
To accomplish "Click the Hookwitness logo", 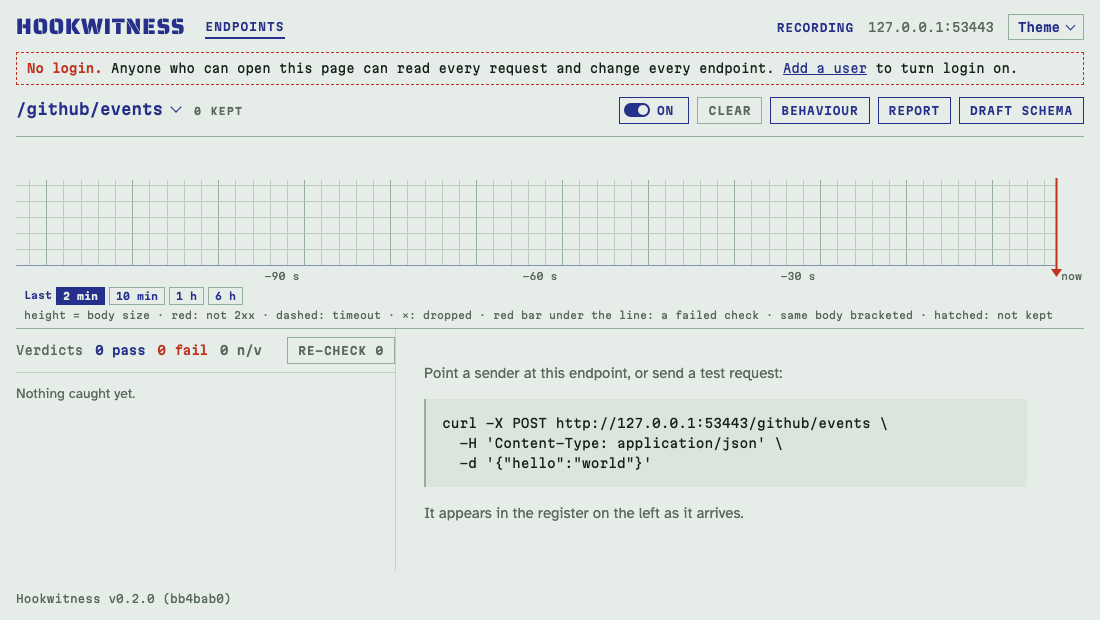I will 100,27.
